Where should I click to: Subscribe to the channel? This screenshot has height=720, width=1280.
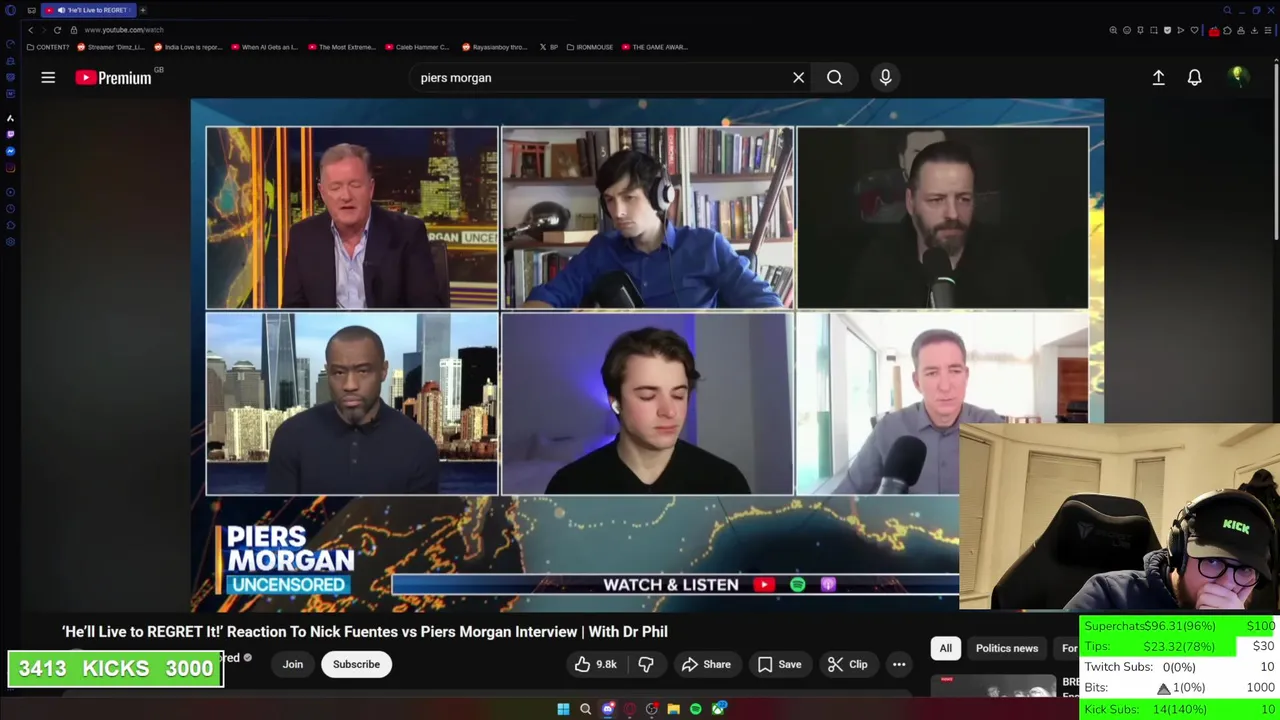(356, 664)
